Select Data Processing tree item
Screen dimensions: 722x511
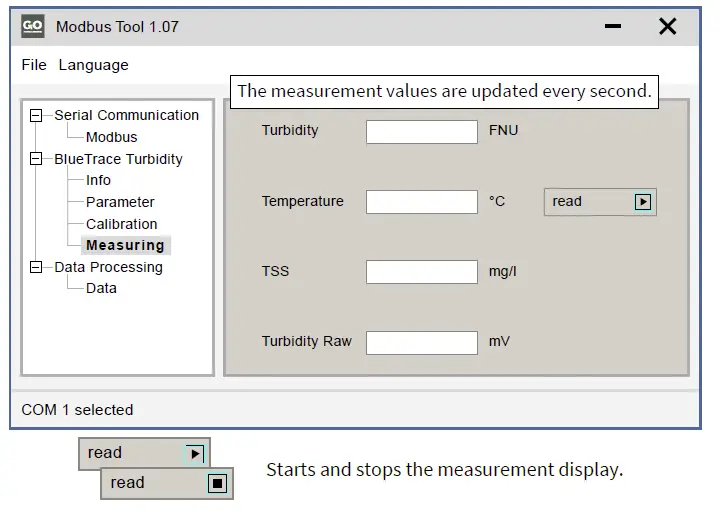[x=108, y=267]
